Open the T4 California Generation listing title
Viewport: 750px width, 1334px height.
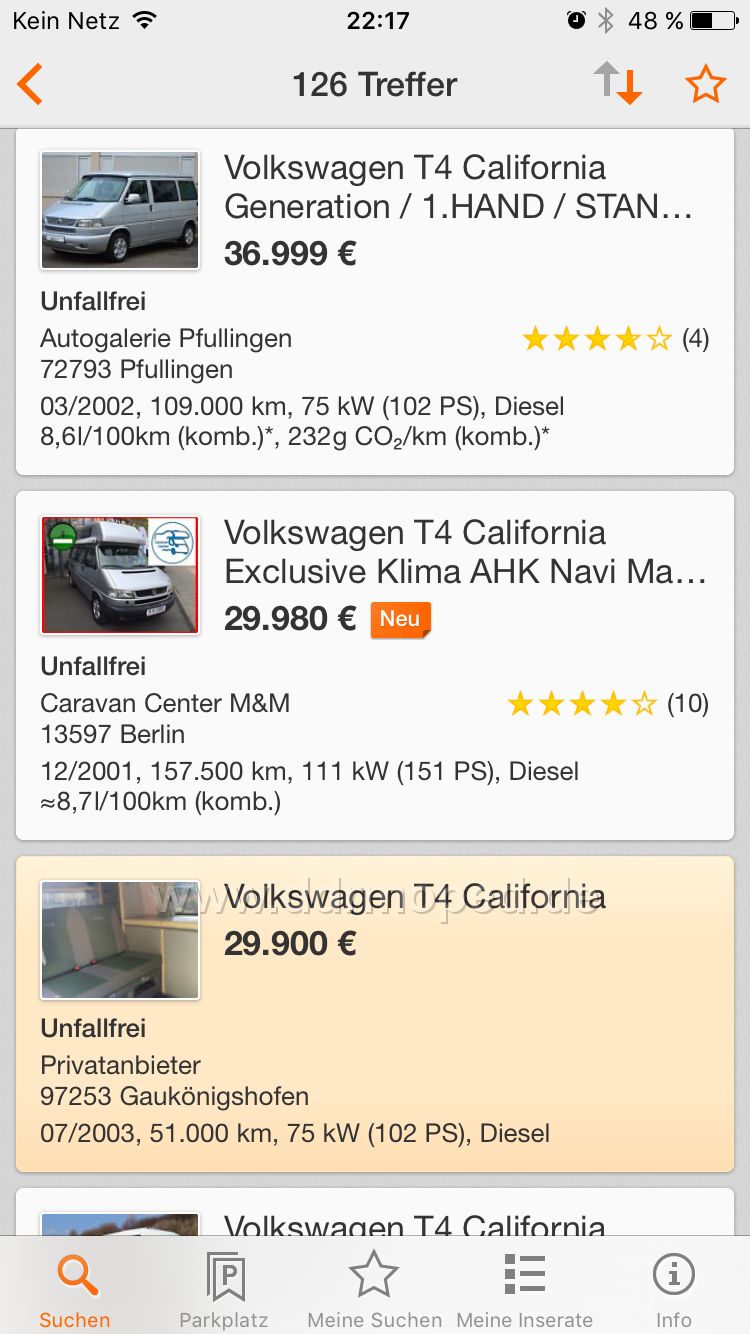point(458,187)
